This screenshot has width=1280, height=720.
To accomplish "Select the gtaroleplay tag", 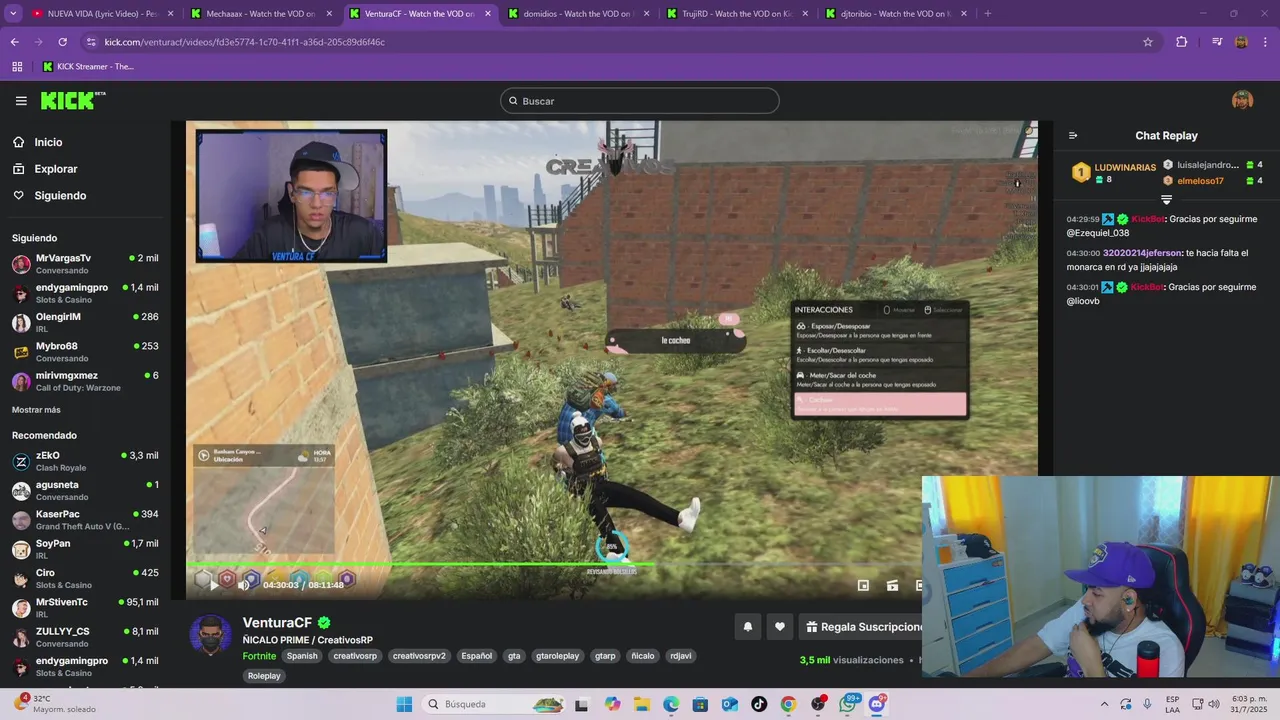I will click(557, 656).
